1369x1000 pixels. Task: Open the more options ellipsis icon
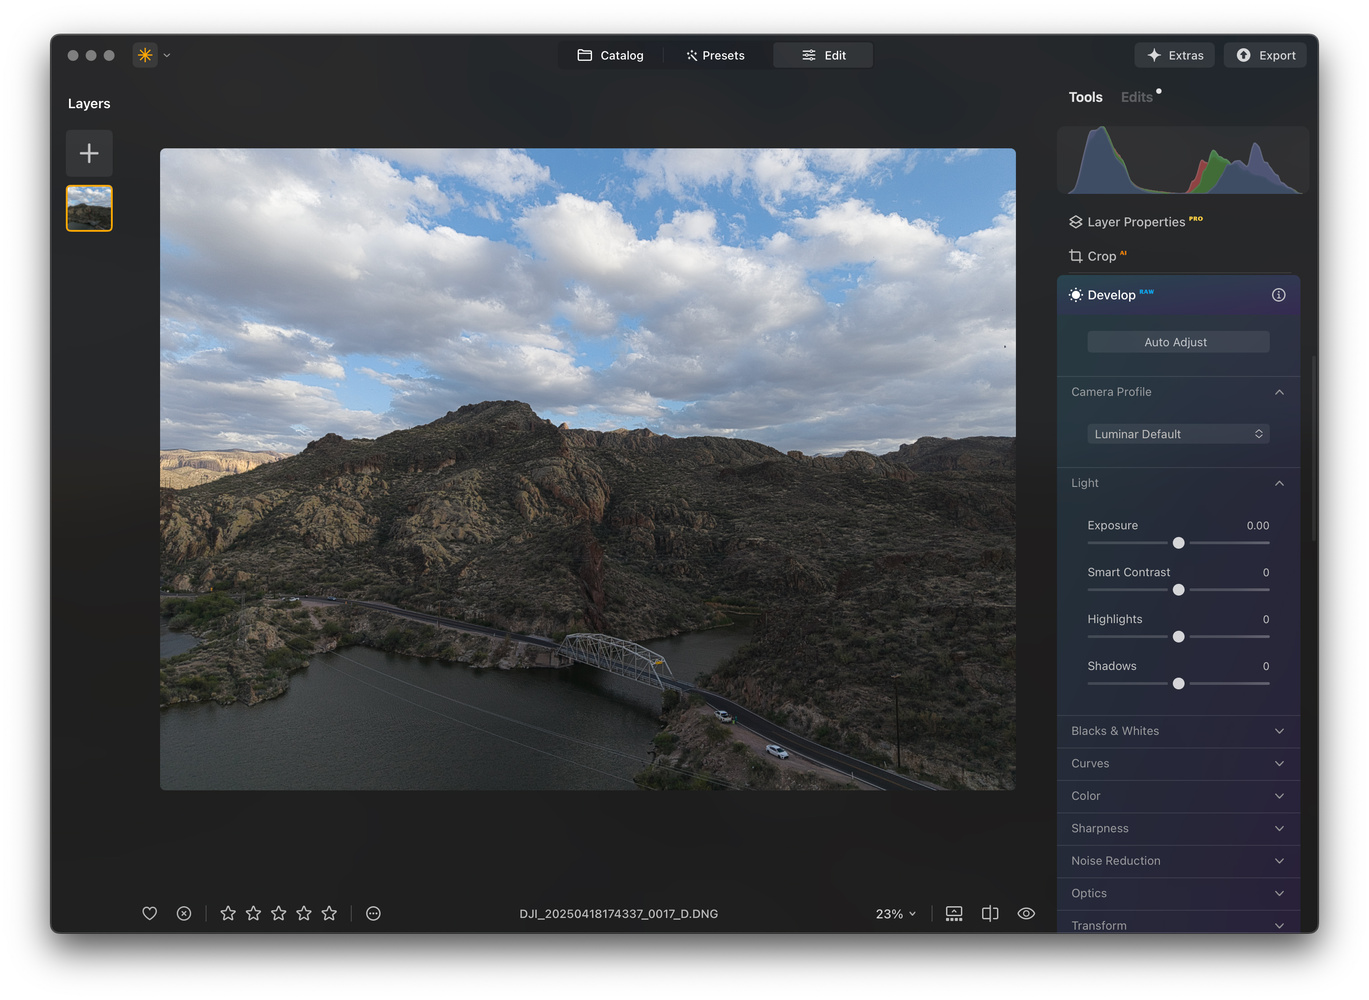(373, 913)
